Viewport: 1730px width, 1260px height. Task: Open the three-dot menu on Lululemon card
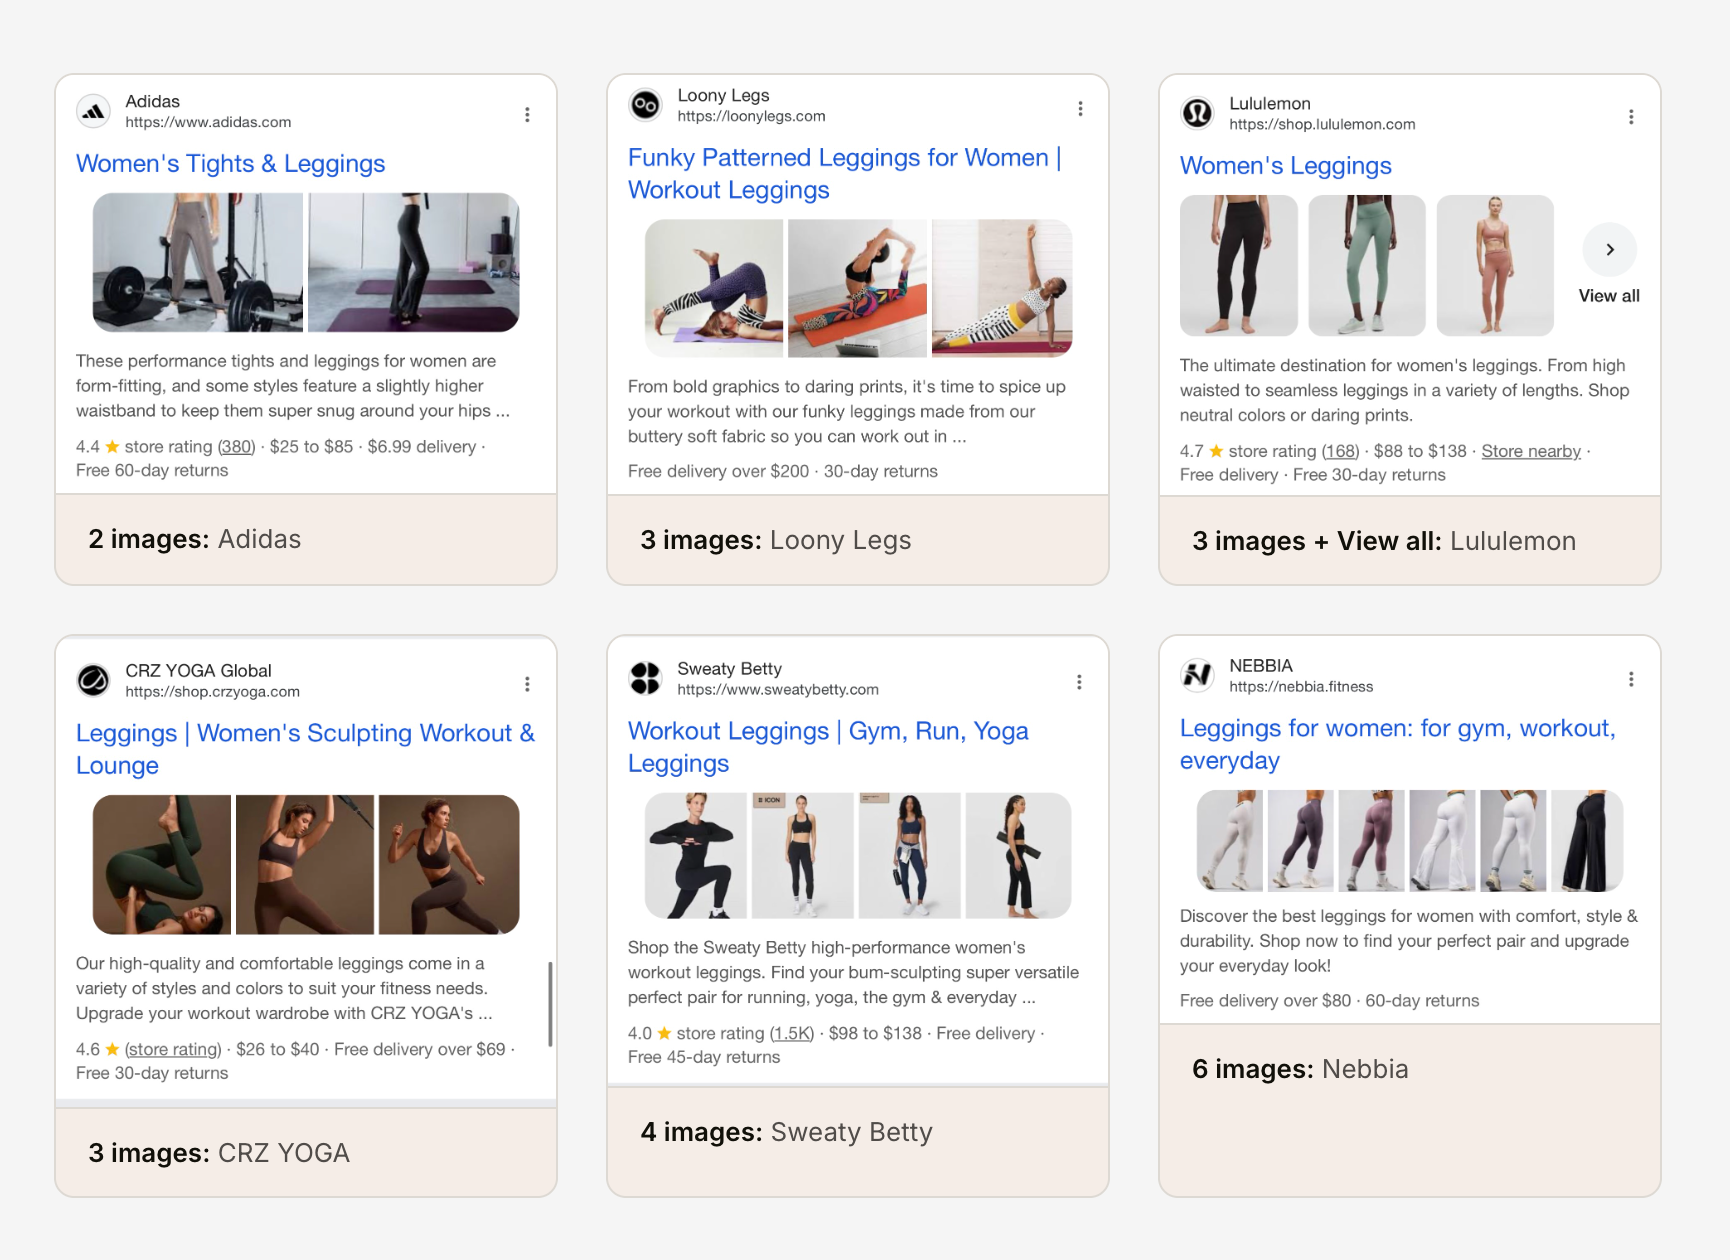(1631, 116)
